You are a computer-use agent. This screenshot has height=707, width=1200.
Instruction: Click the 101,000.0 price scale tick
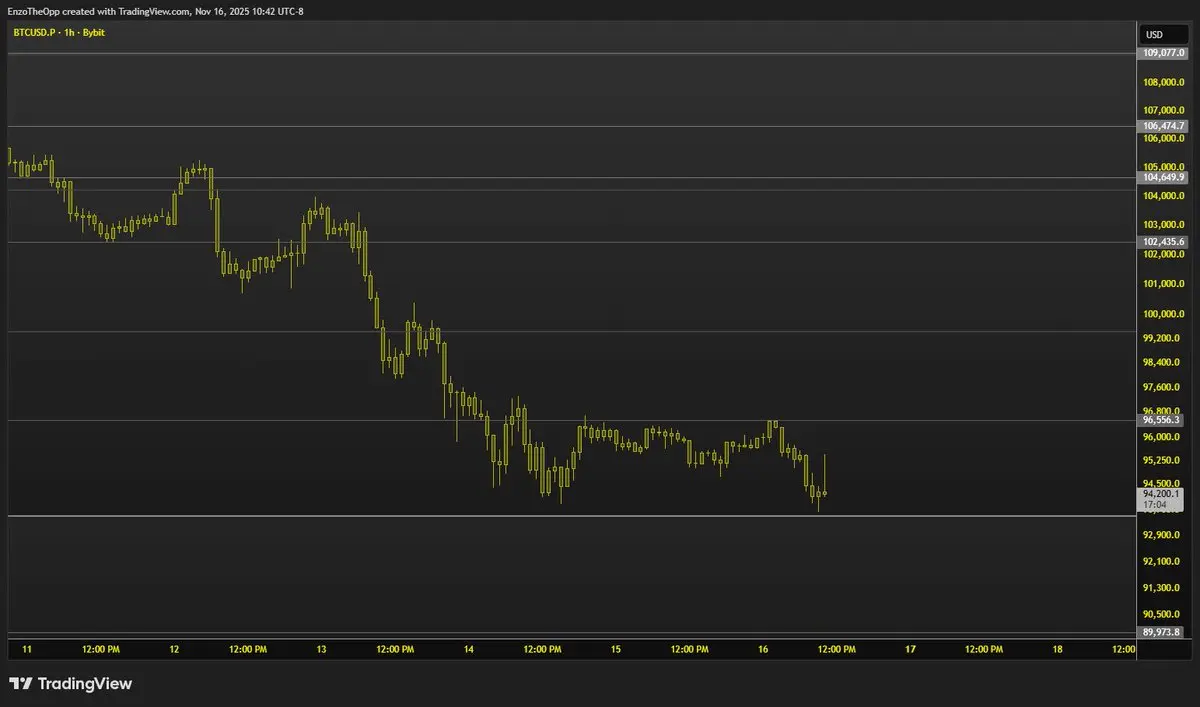(x=1164, y=284)
